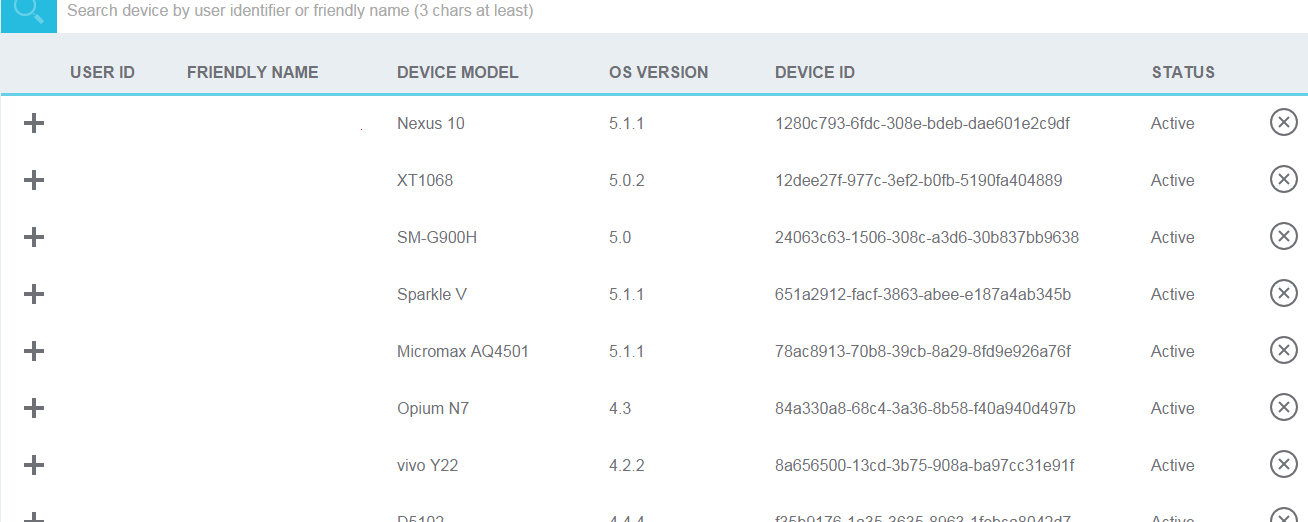Expand the XT1068 device row
This screenshot has width=1308, height=522.
pyautogui.click(x=34, y=180)
